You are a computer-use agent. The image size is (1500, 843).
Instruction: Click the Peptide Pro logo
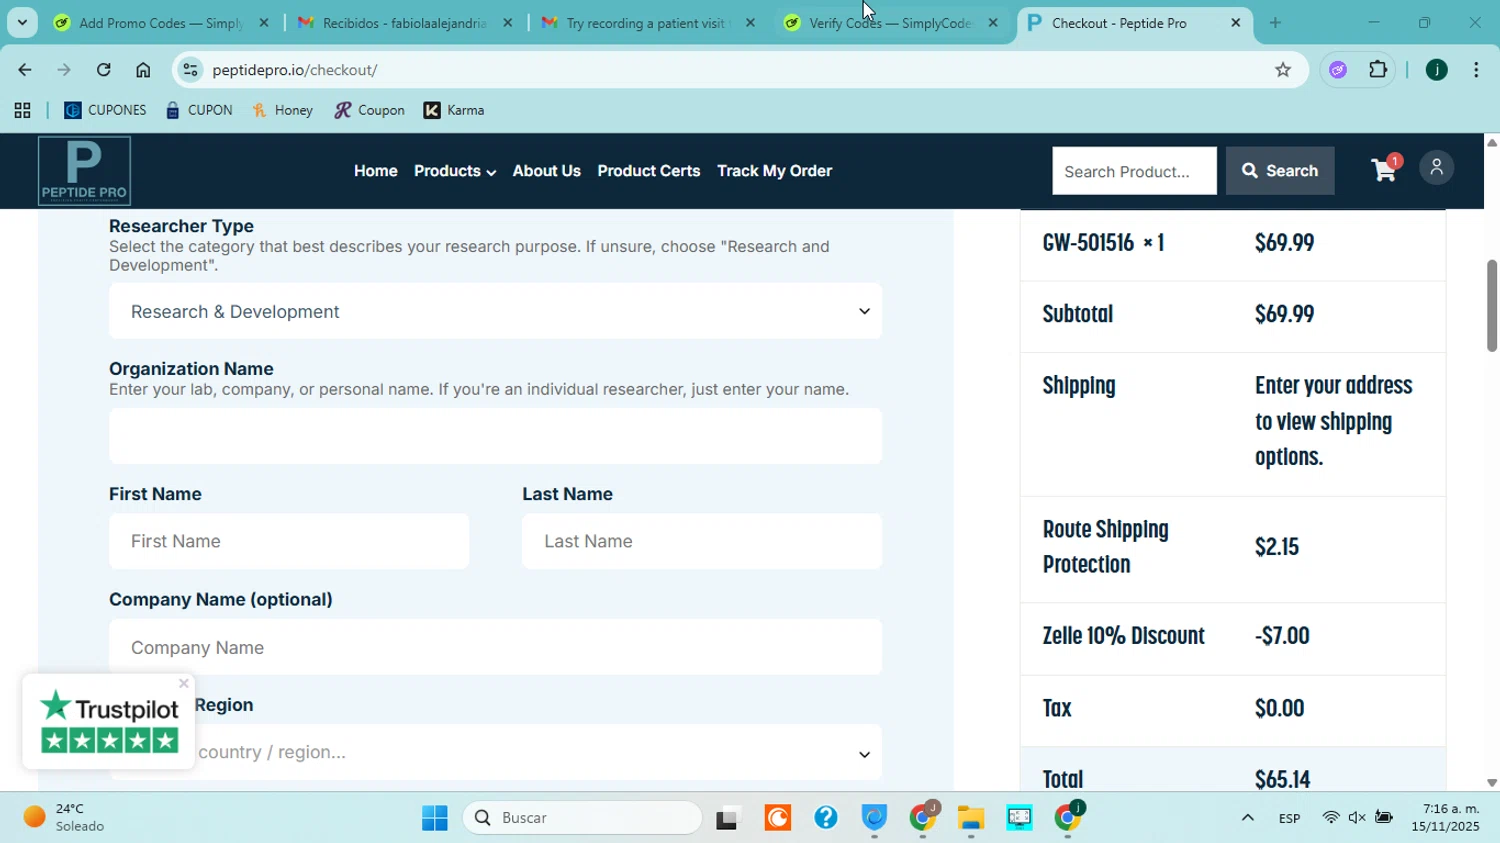tap(84, 171)
